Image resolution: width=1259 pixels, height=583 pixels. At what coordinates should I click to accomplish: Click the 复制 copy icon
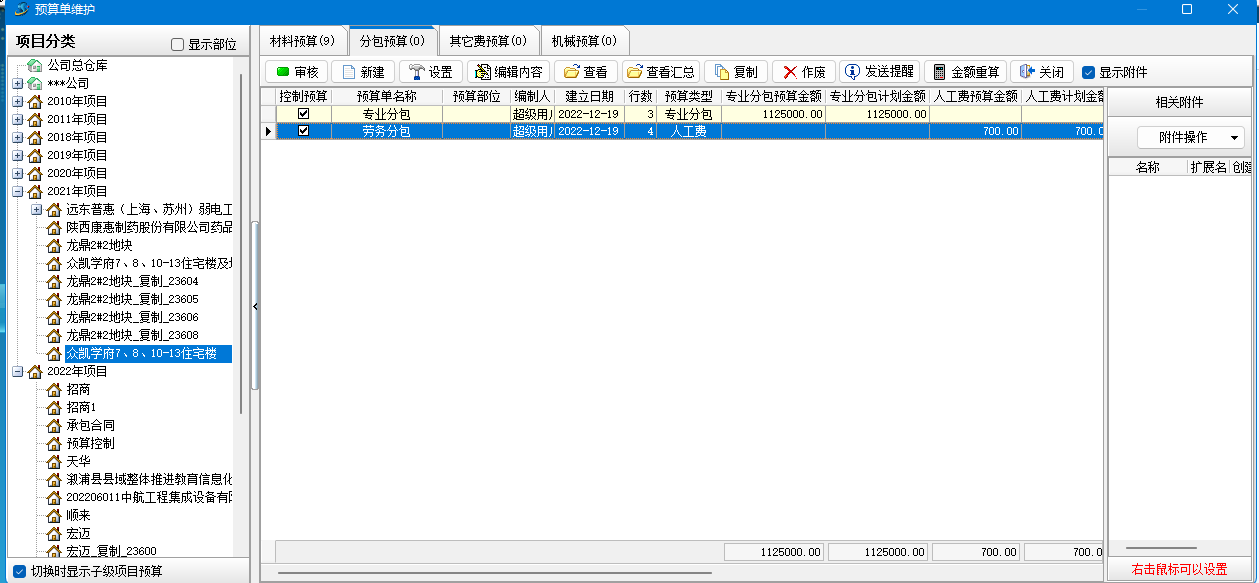coord(722,72)
